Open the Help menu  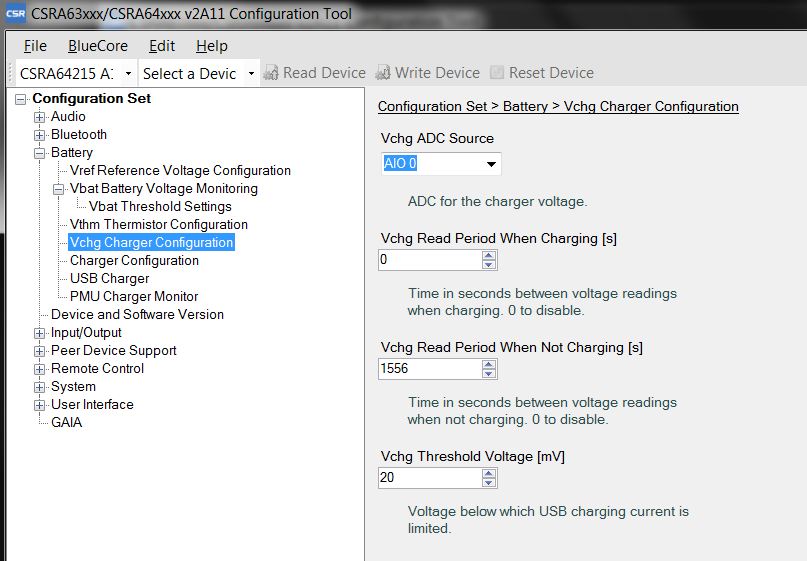pos(211,46)
